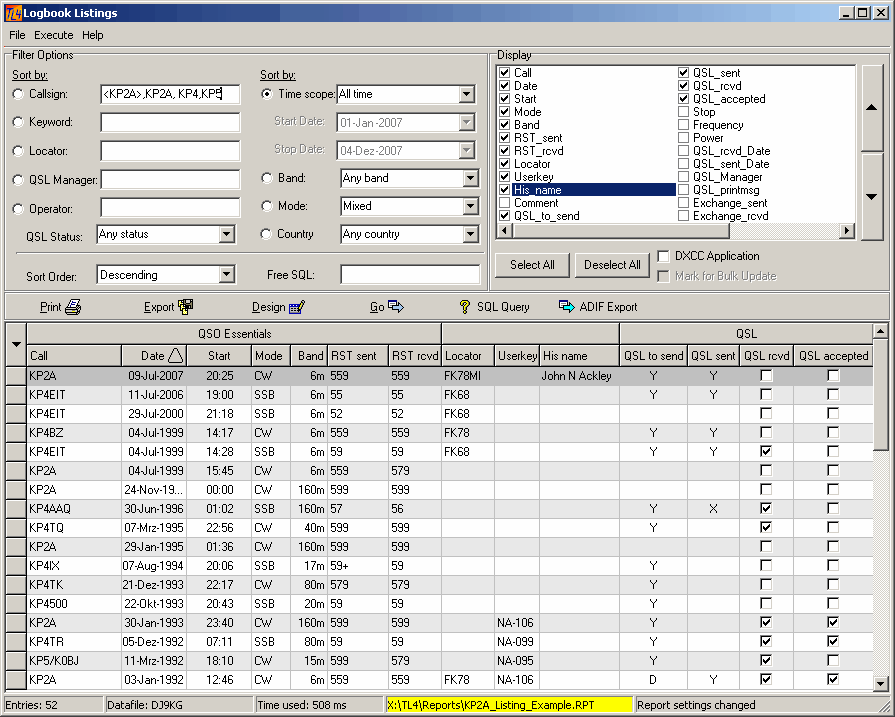Screen dimensions: 895x717
Task: Click ADIF Export in the toolbar
Action: coord(598,307)
